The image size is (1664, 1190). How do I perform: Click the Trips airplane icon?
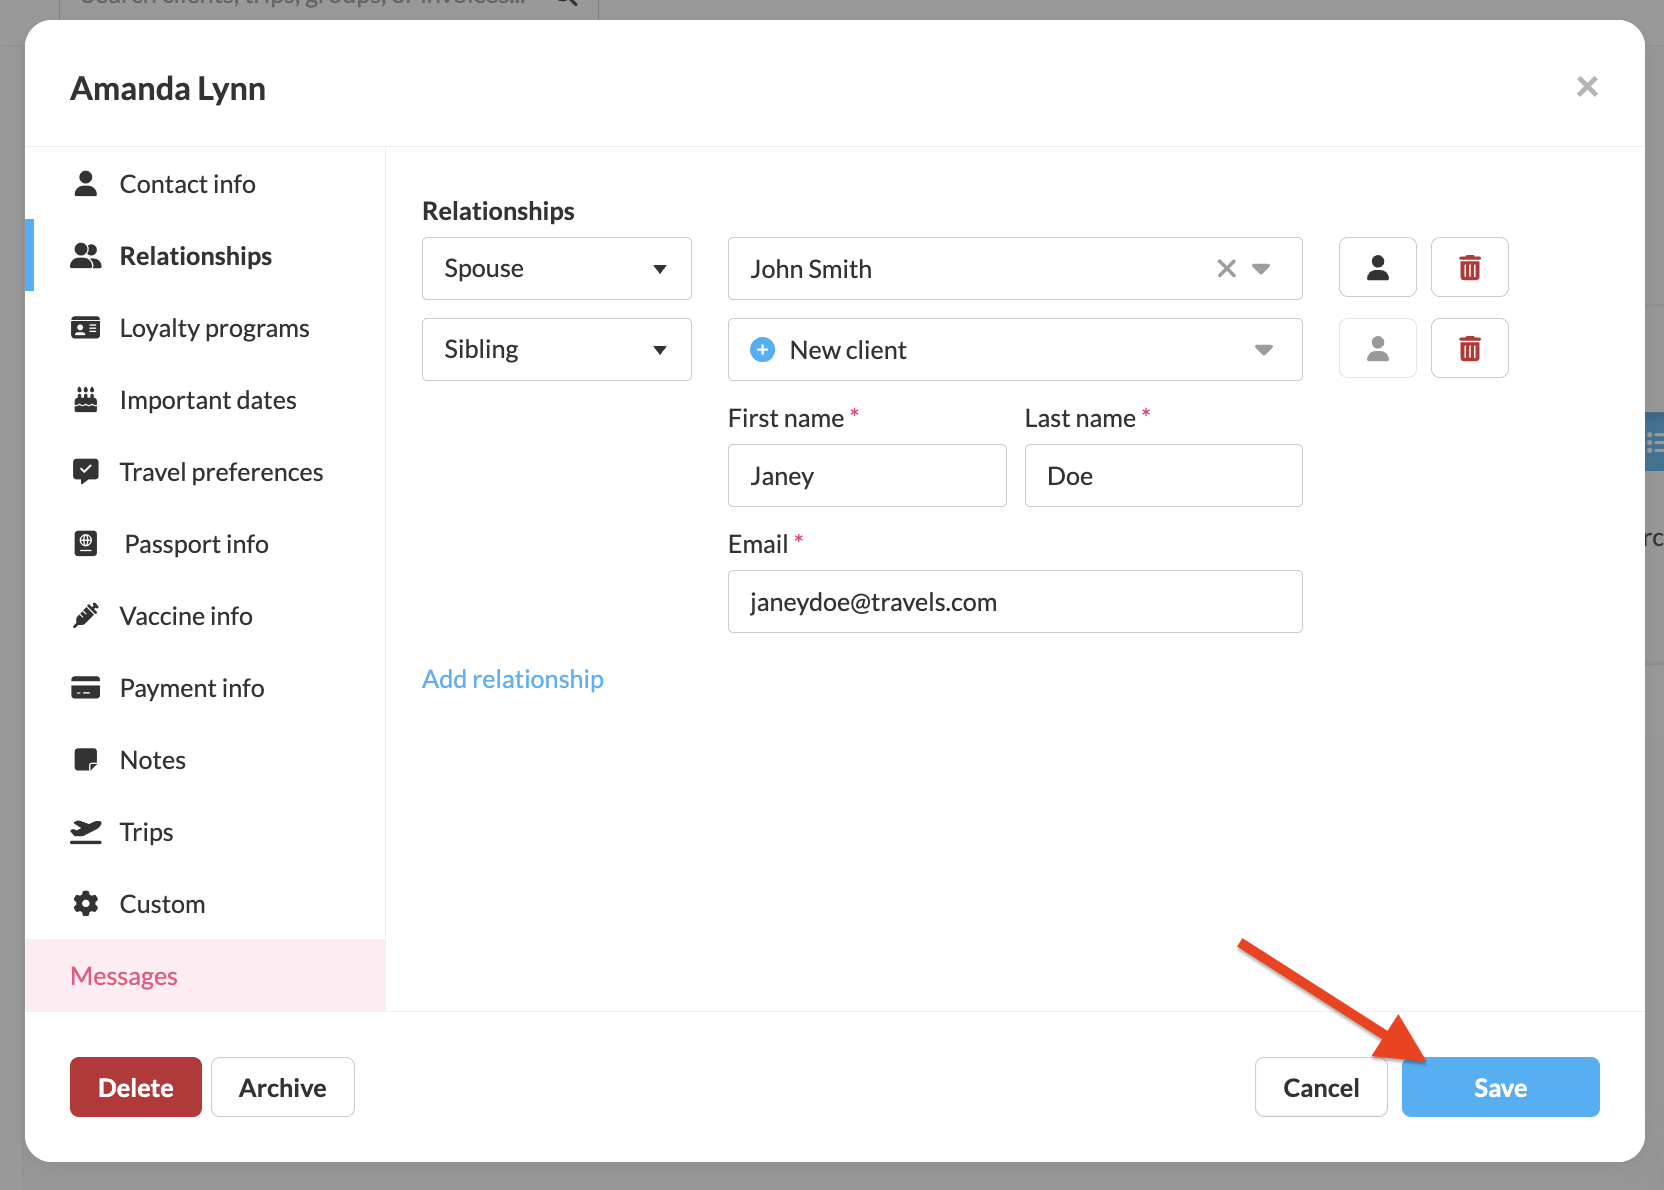point(86,832)
